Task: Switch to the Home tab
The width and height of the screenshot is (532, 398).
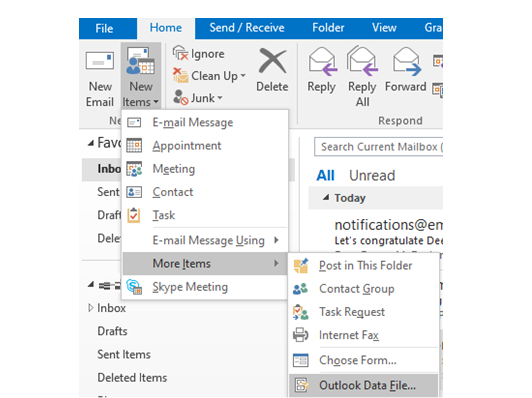Action: (x=166, y=28)
